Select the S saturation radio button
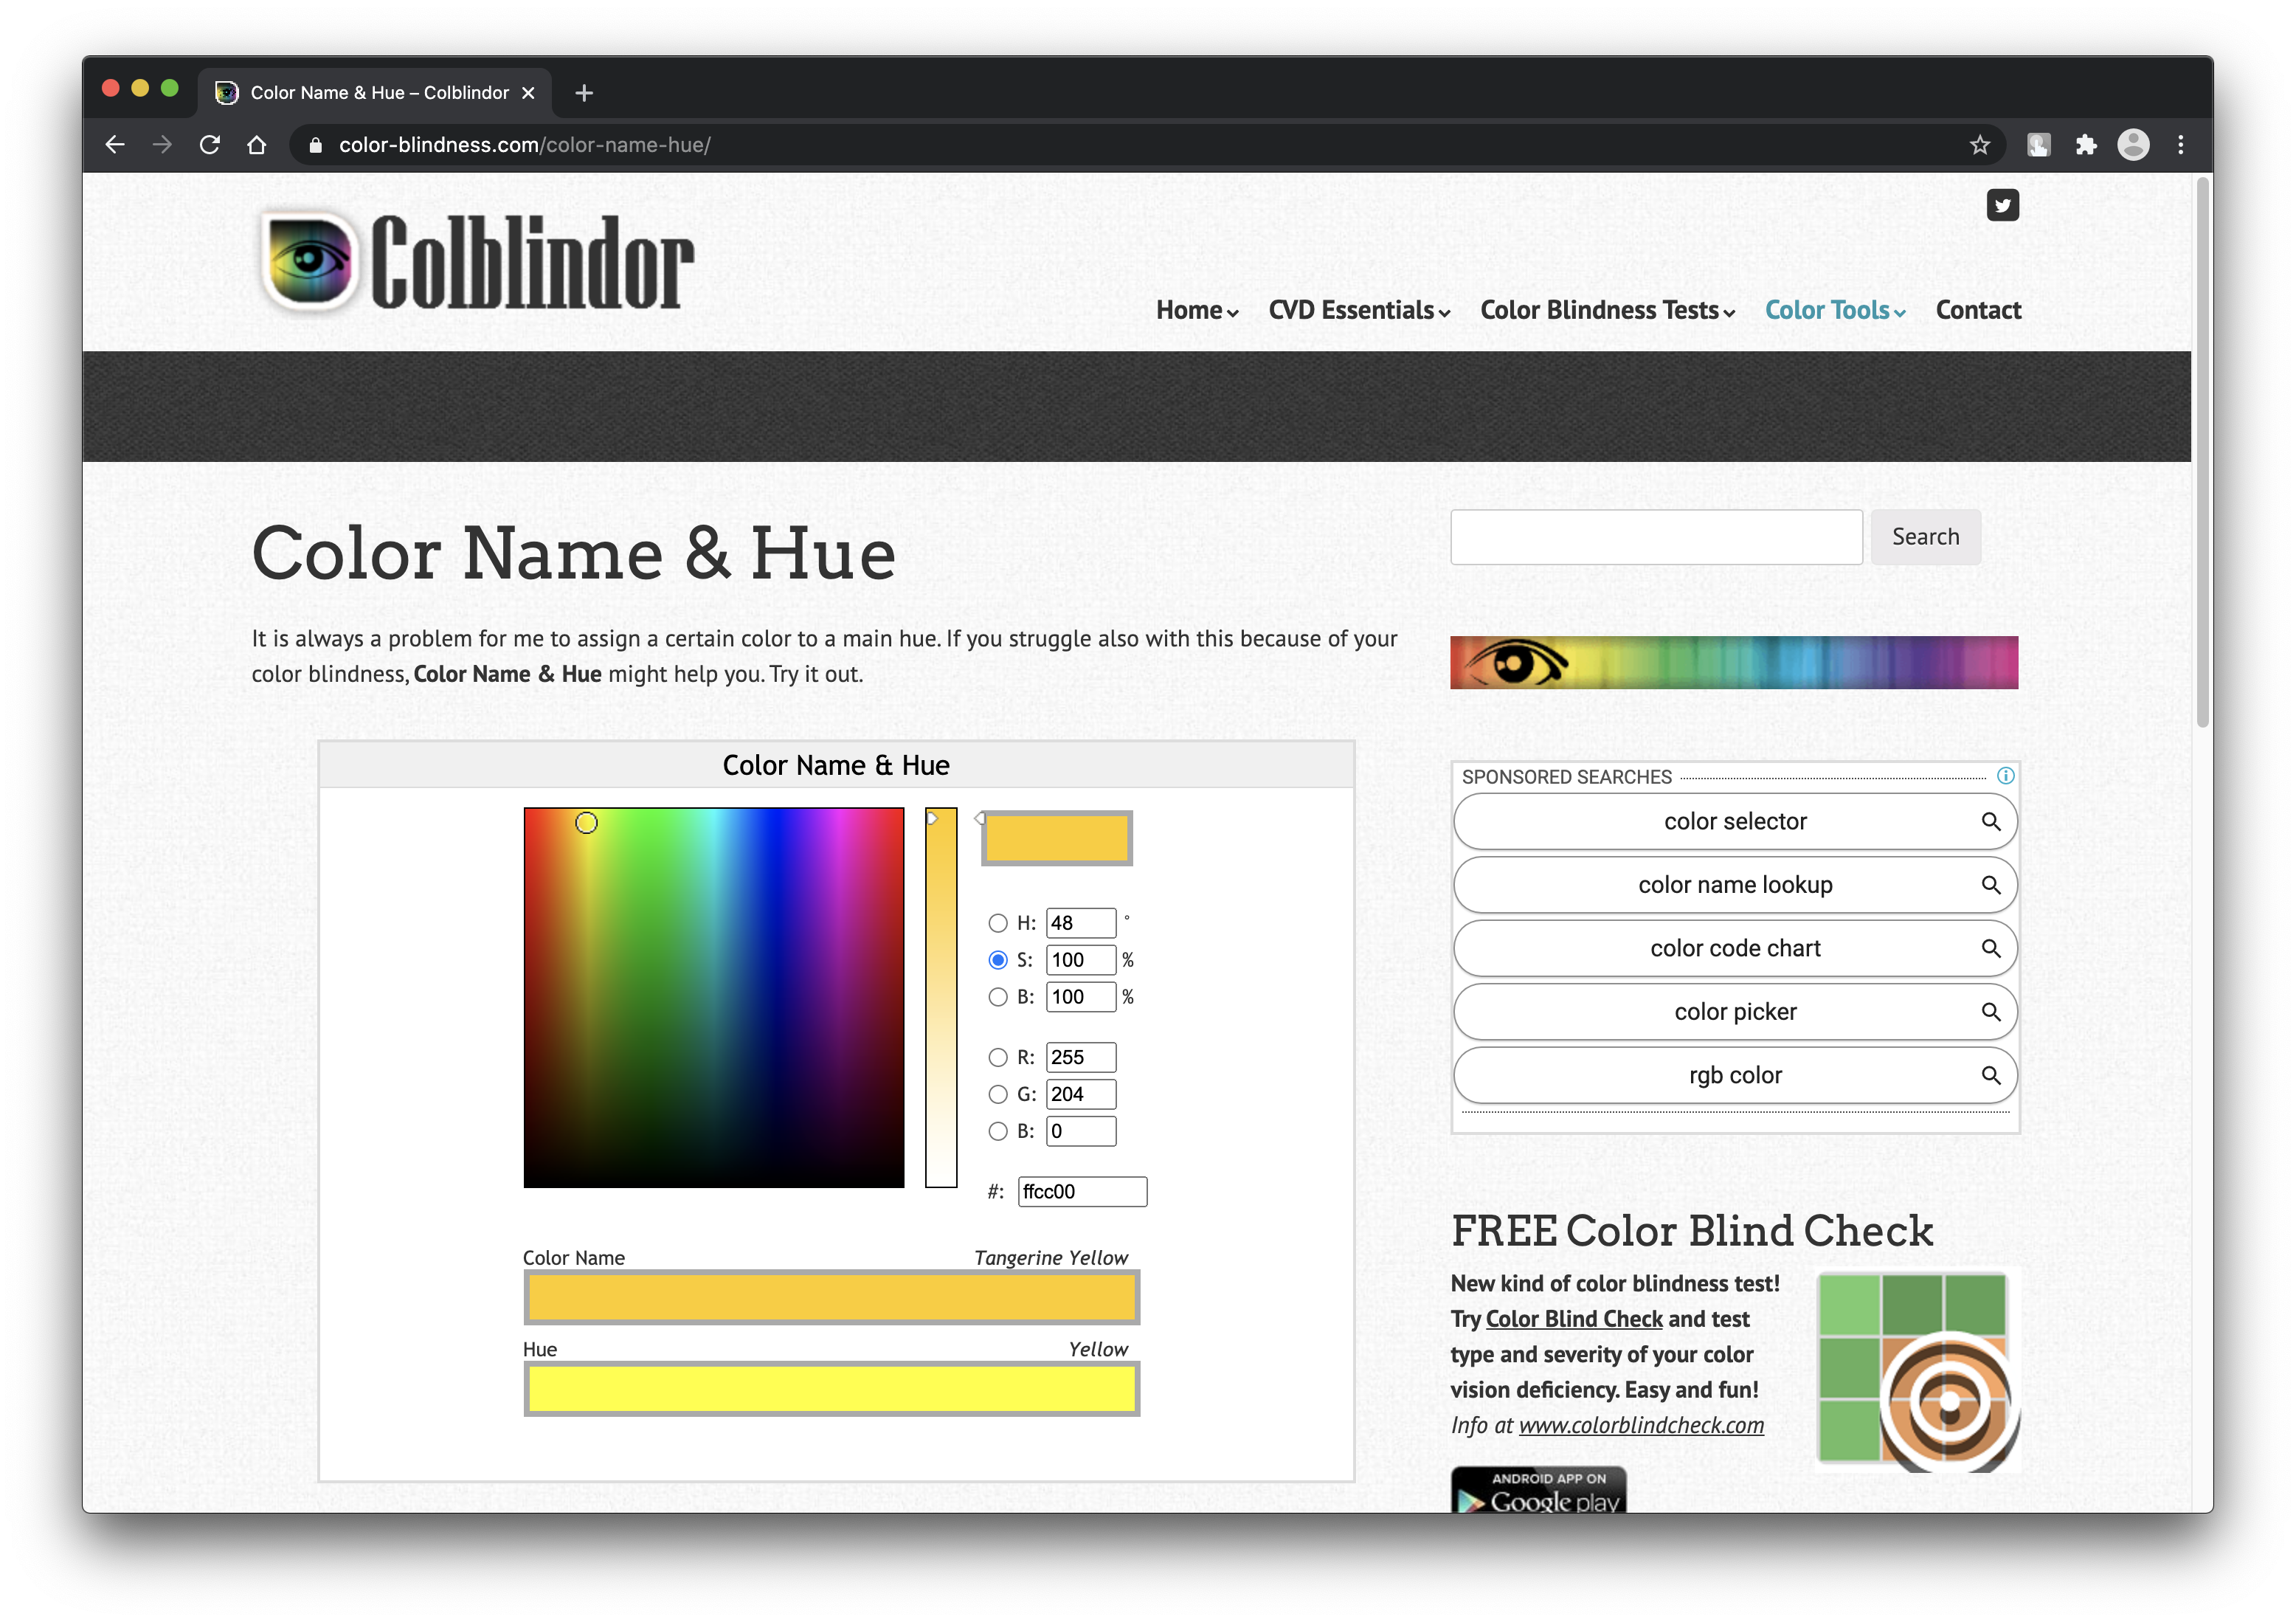 pos(997,960)
